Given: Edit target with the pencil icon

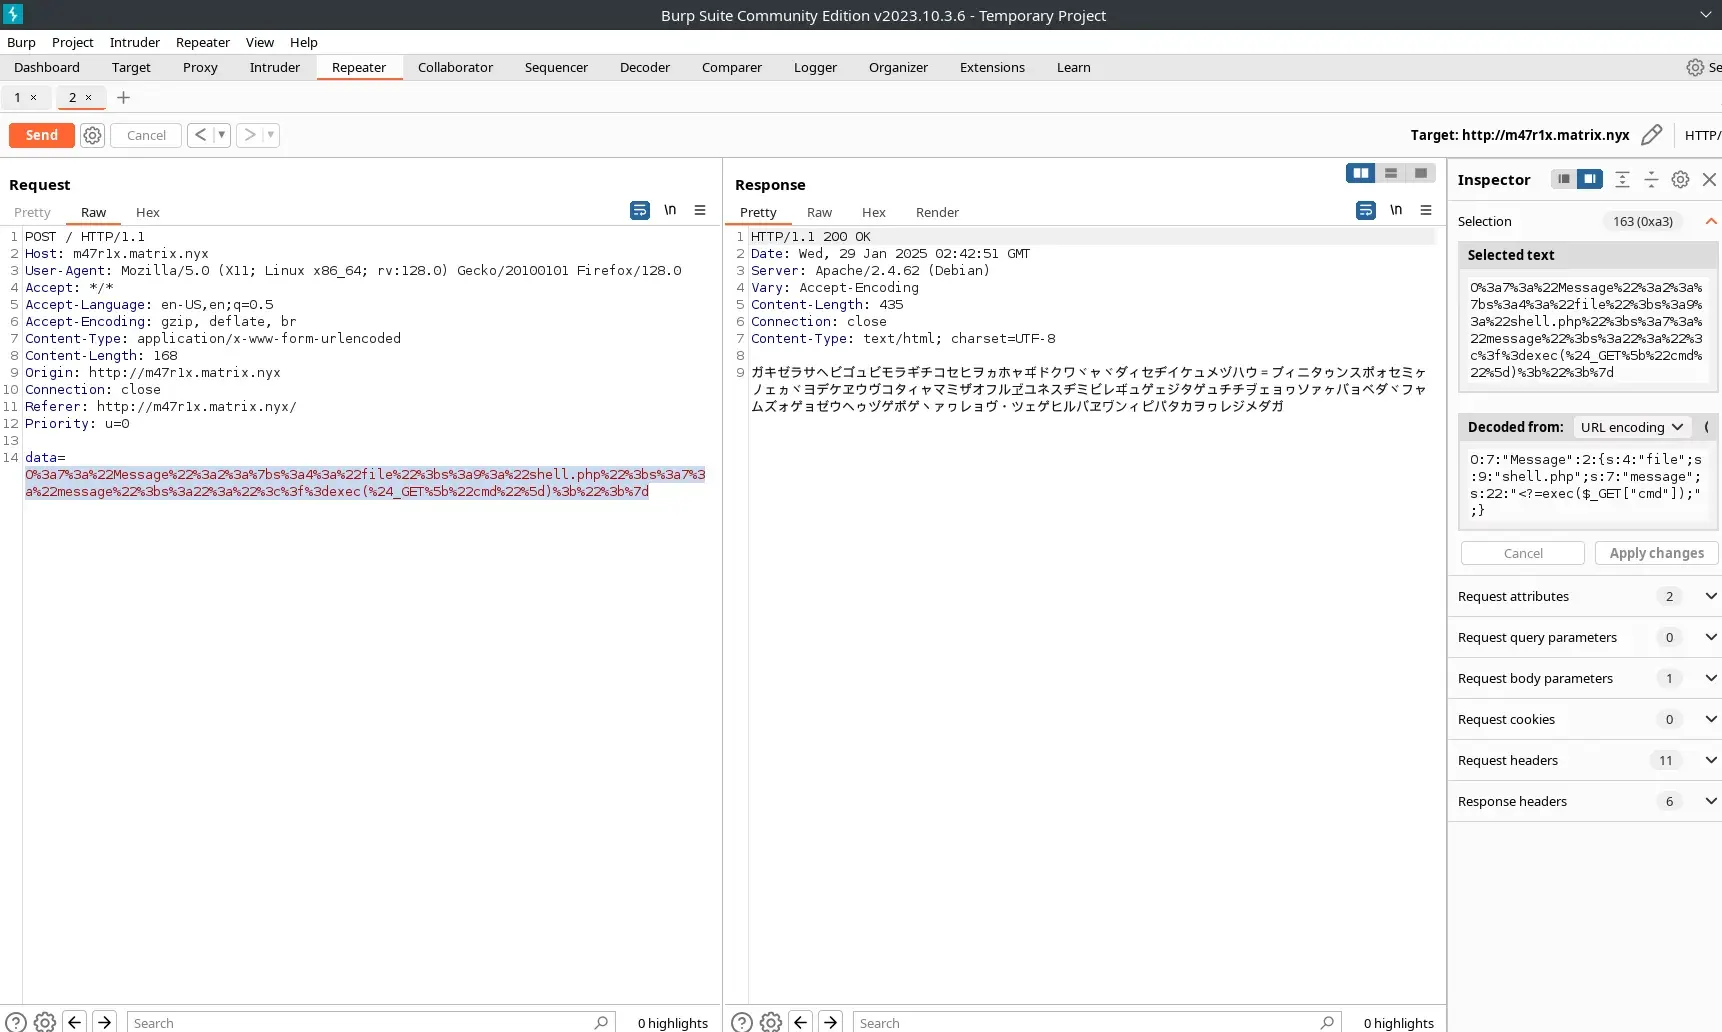Looking at the screenshot, I should (x=1652, y=134).
